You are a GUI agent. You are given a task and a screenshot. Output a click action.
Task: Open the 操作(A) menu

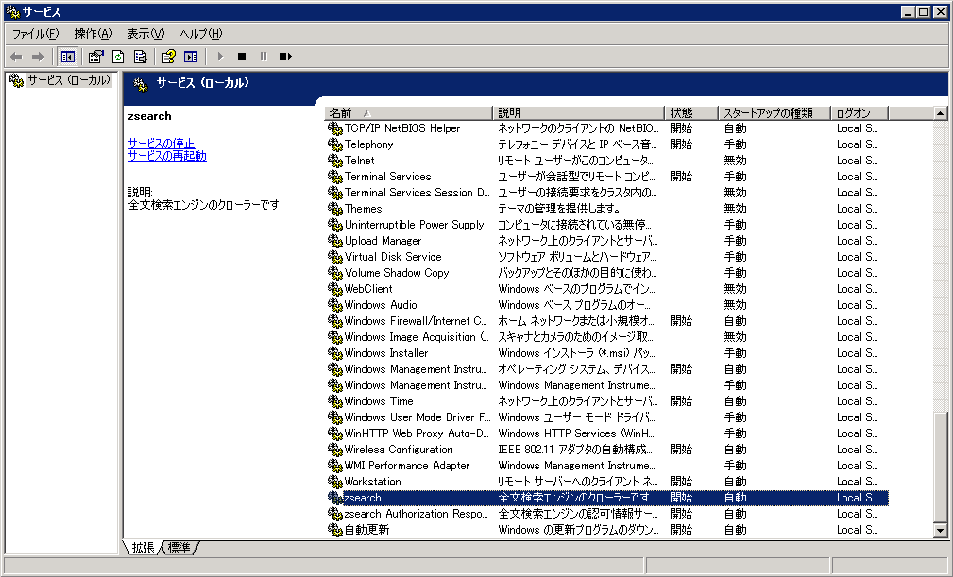(x=93, y=34)
